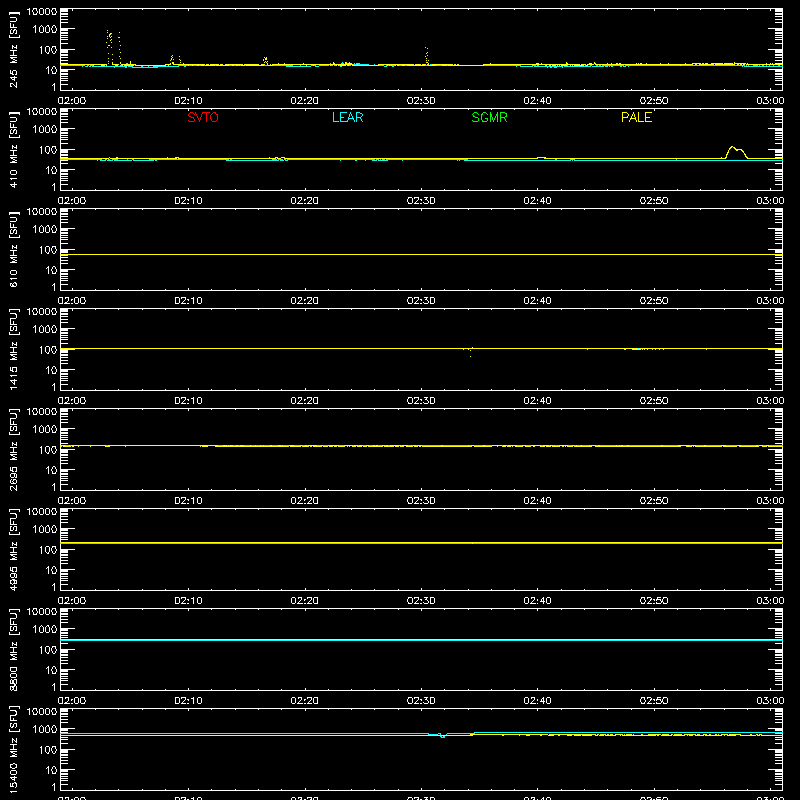Click the tall 245 MHz dotted spike after 02:03
This screenshot has width=800, height=800.
109,47
